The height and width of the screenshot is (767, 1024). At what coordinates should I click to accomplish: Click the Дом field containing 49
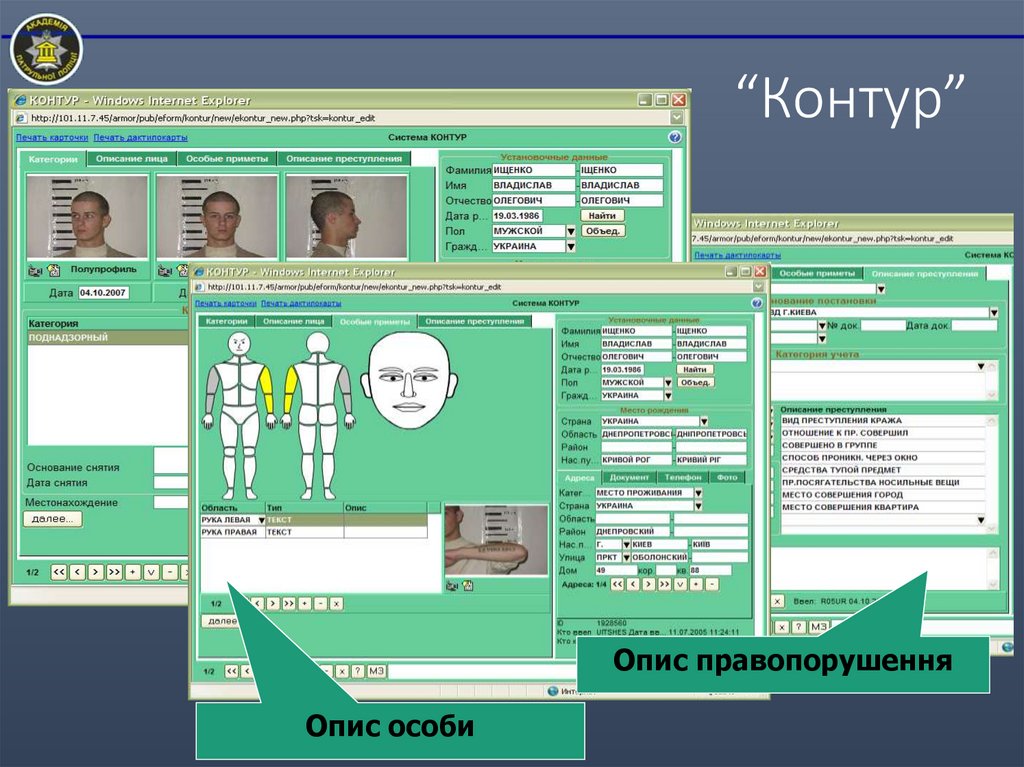coord(615,570)
